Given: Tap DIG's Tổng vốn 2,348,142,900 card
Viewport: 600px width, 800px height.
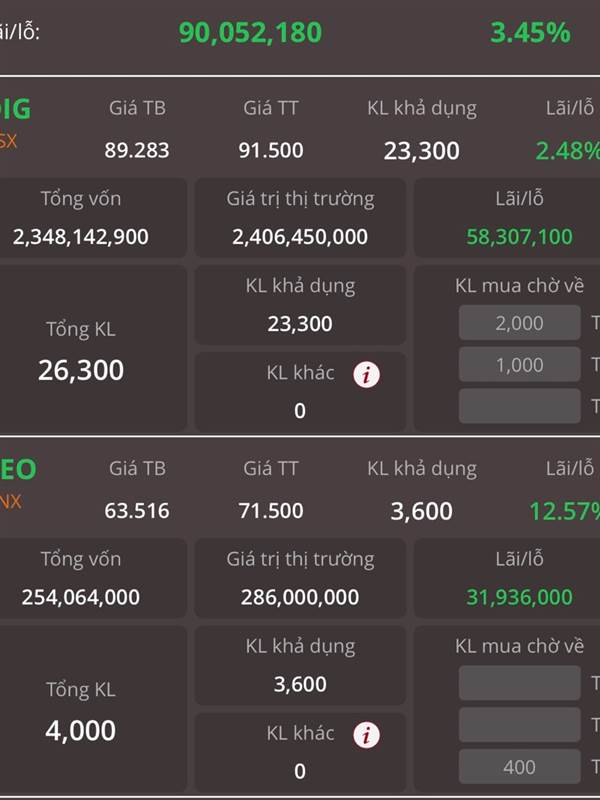Looking at the screenshot, I should 81,218.
